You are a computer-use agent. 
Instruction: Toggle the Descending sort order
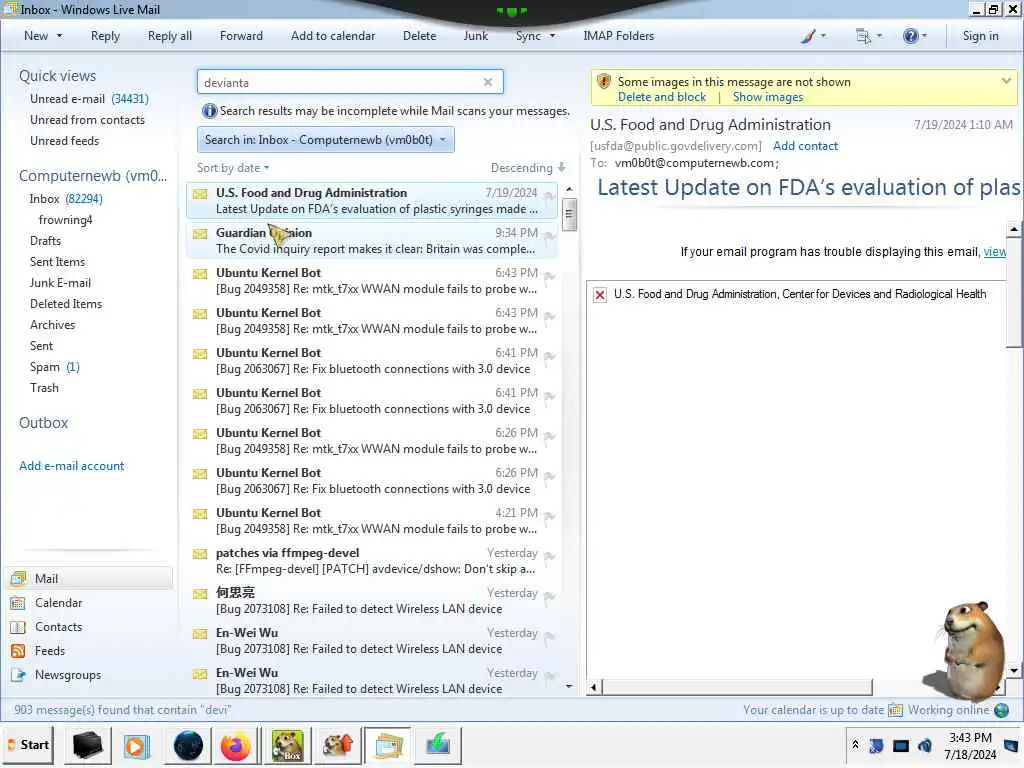528,168
